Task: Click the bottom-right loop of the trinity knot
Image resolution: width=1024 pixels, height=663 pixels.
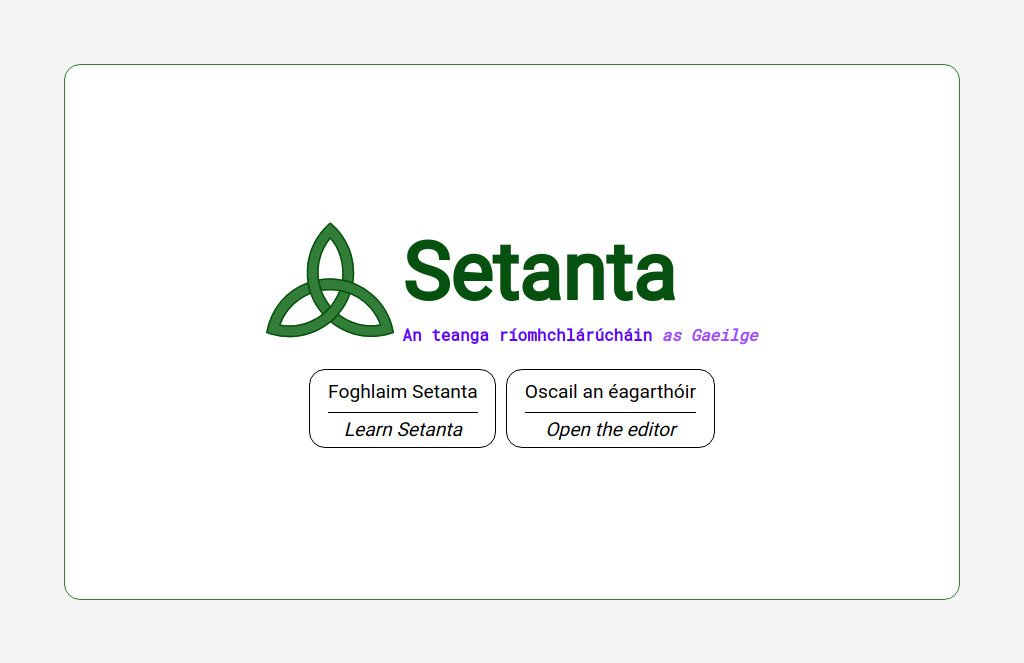Action: click(363, 314)
